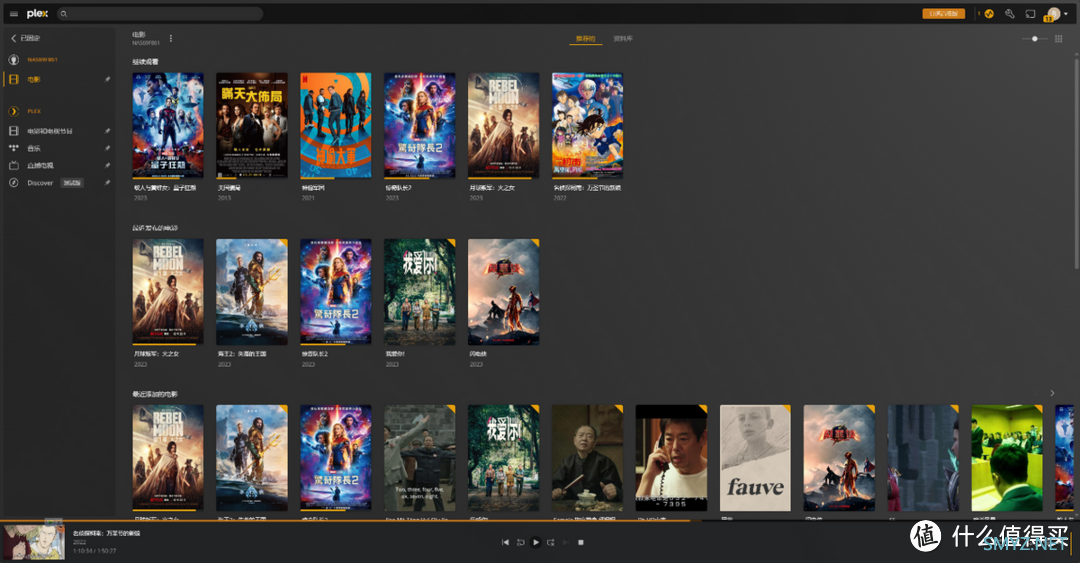Open the 瞒天大佈局 poster in Continue Watching
Viewport: 1080px width, 563px height.
tap(252, 125)
